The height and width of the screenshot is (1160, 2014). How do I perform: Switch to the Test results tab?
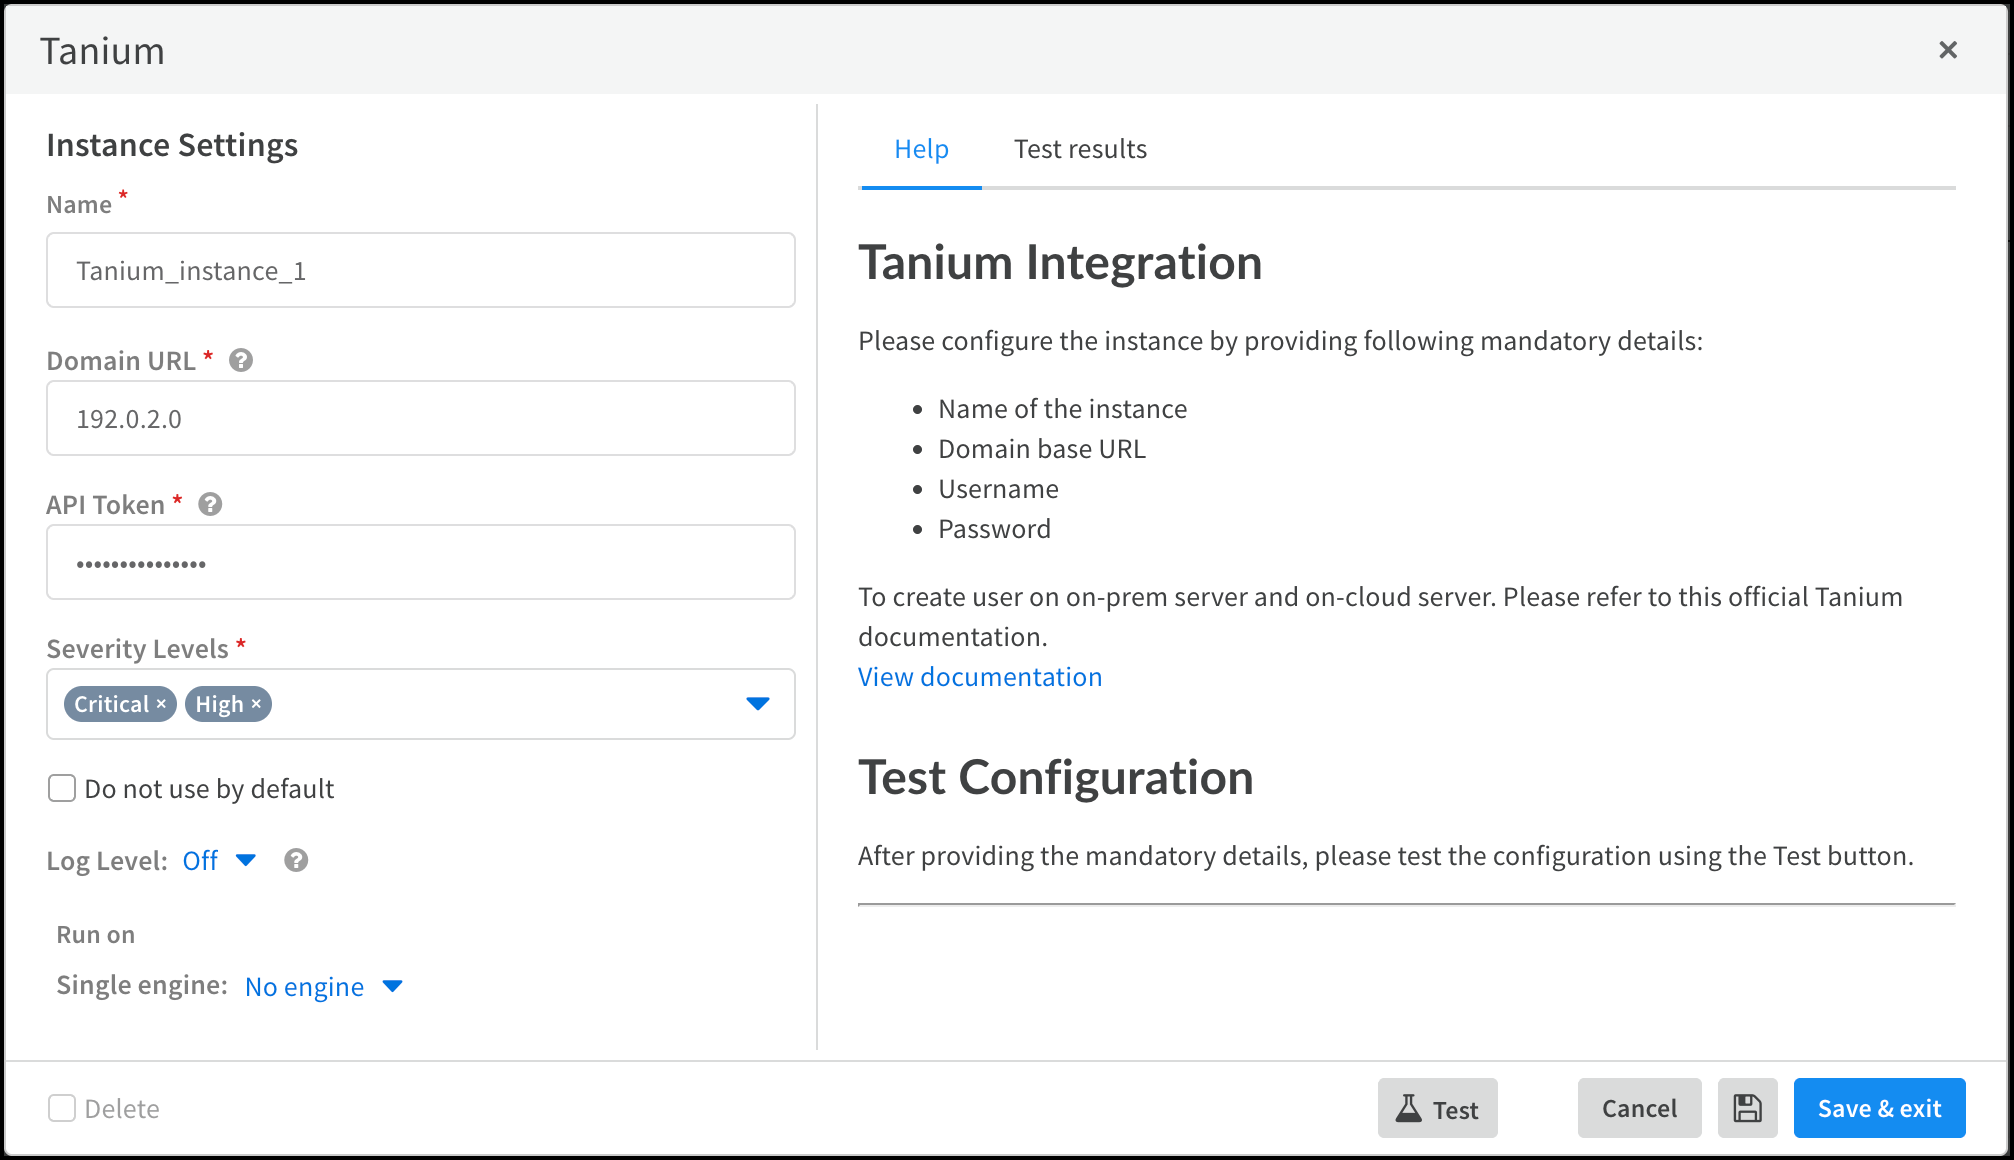pyautogui.click(x=1080, y=149)
